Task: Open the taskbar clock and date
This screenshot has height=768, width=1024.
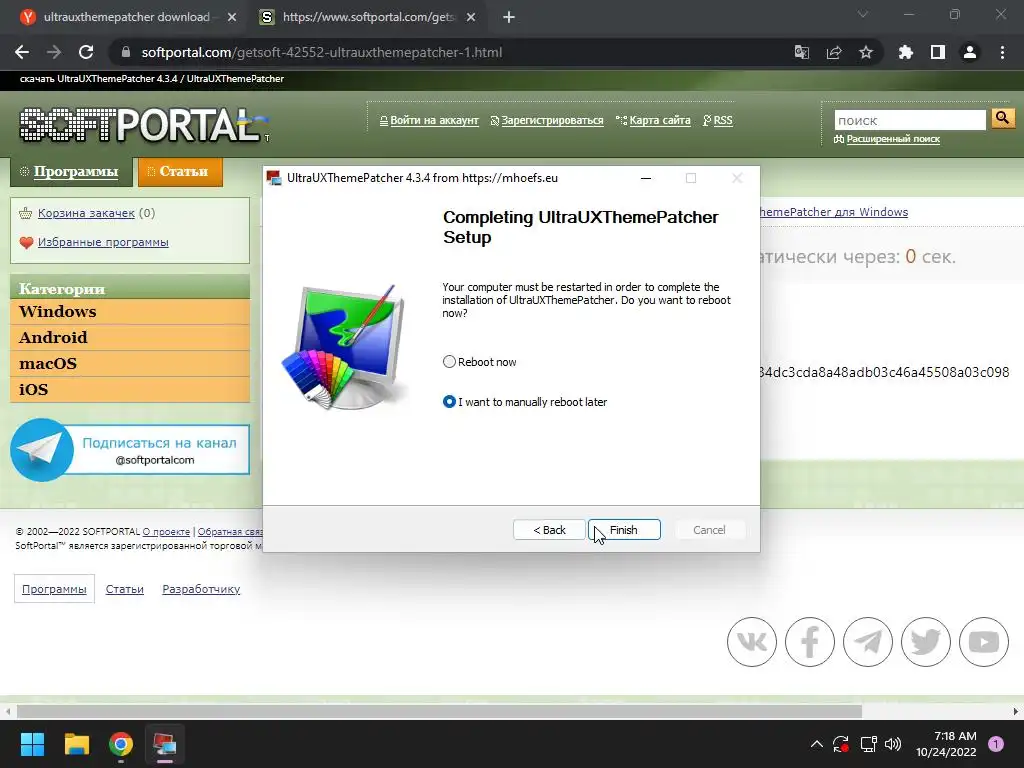Action: (947, 744)
